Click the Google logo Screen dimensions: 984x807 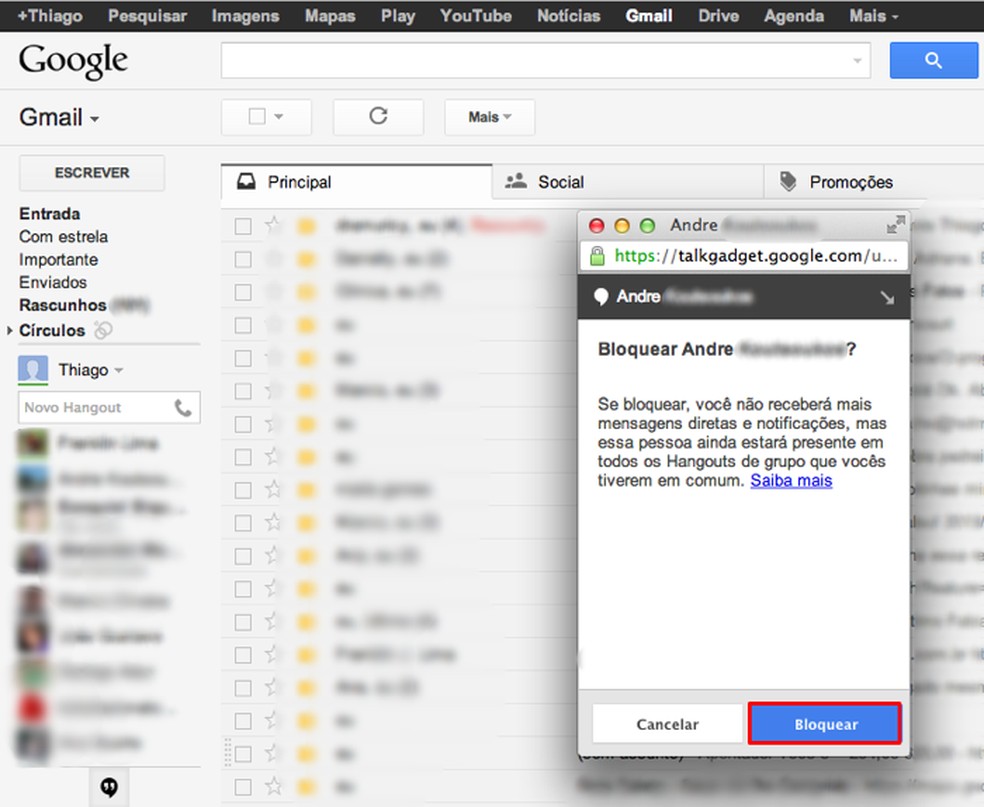click(x=73, y=61)
